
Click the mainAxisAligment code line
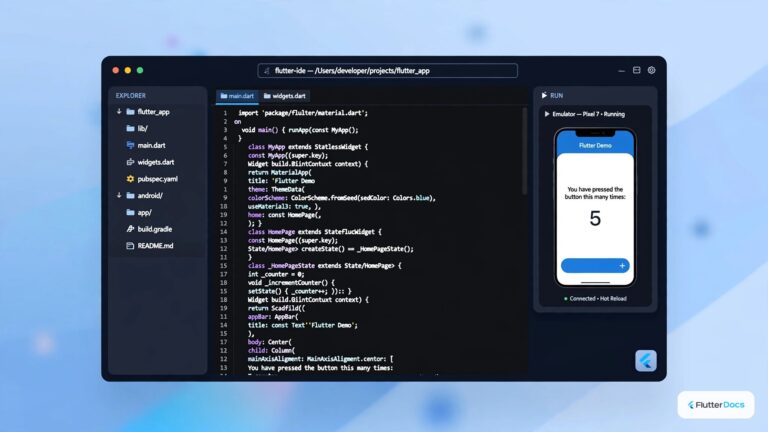(x=320, y=359)
